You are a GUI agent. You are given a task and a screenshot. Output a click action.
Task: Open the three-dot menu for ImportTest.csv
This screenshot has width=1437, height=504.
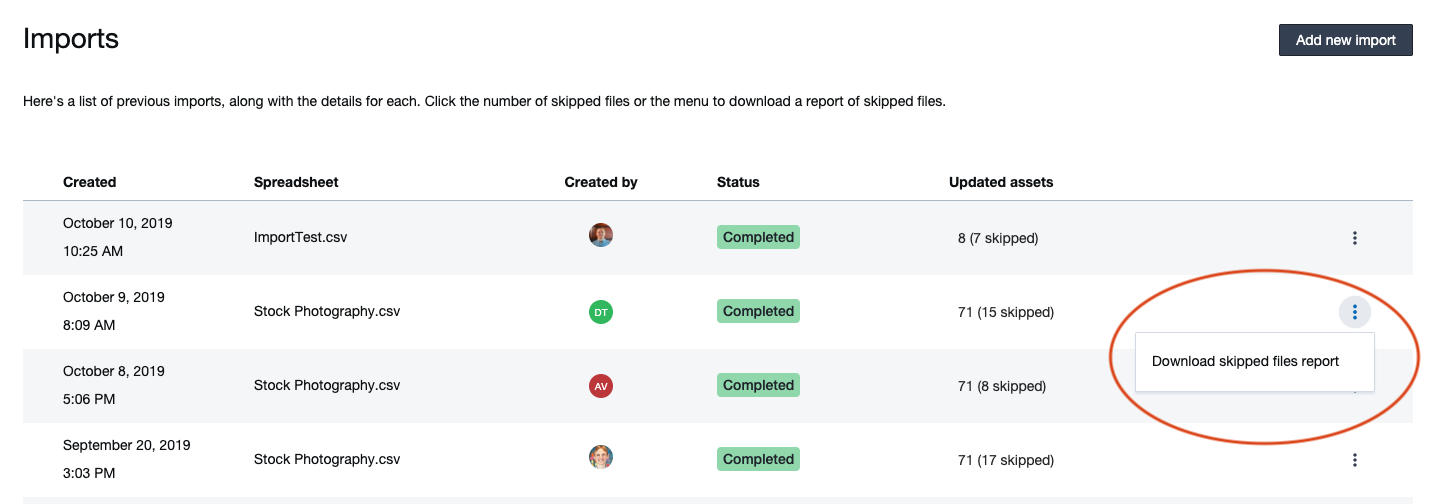pyautogui.click(x=1354, y=238)
